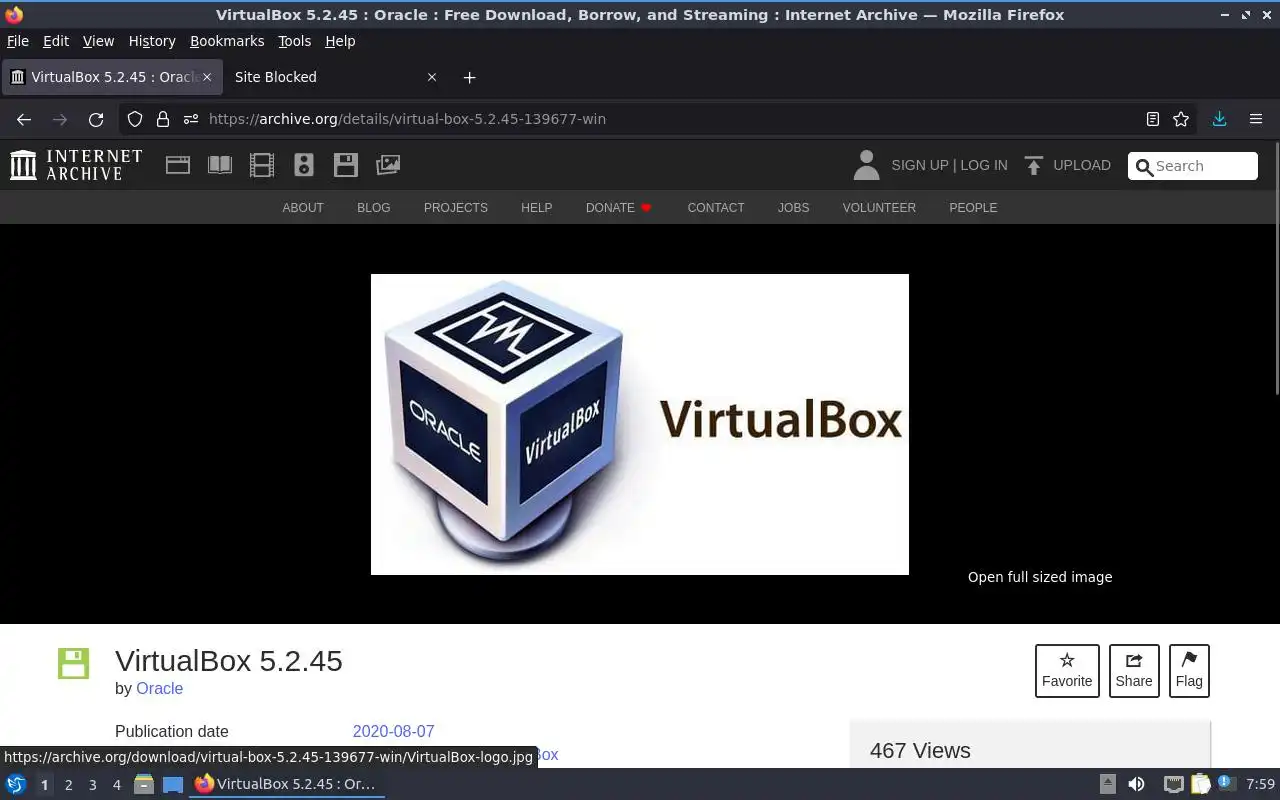Open tracking protection shield icon
The height and width of the screenshot is (800, 1280).
coord(135,119)
